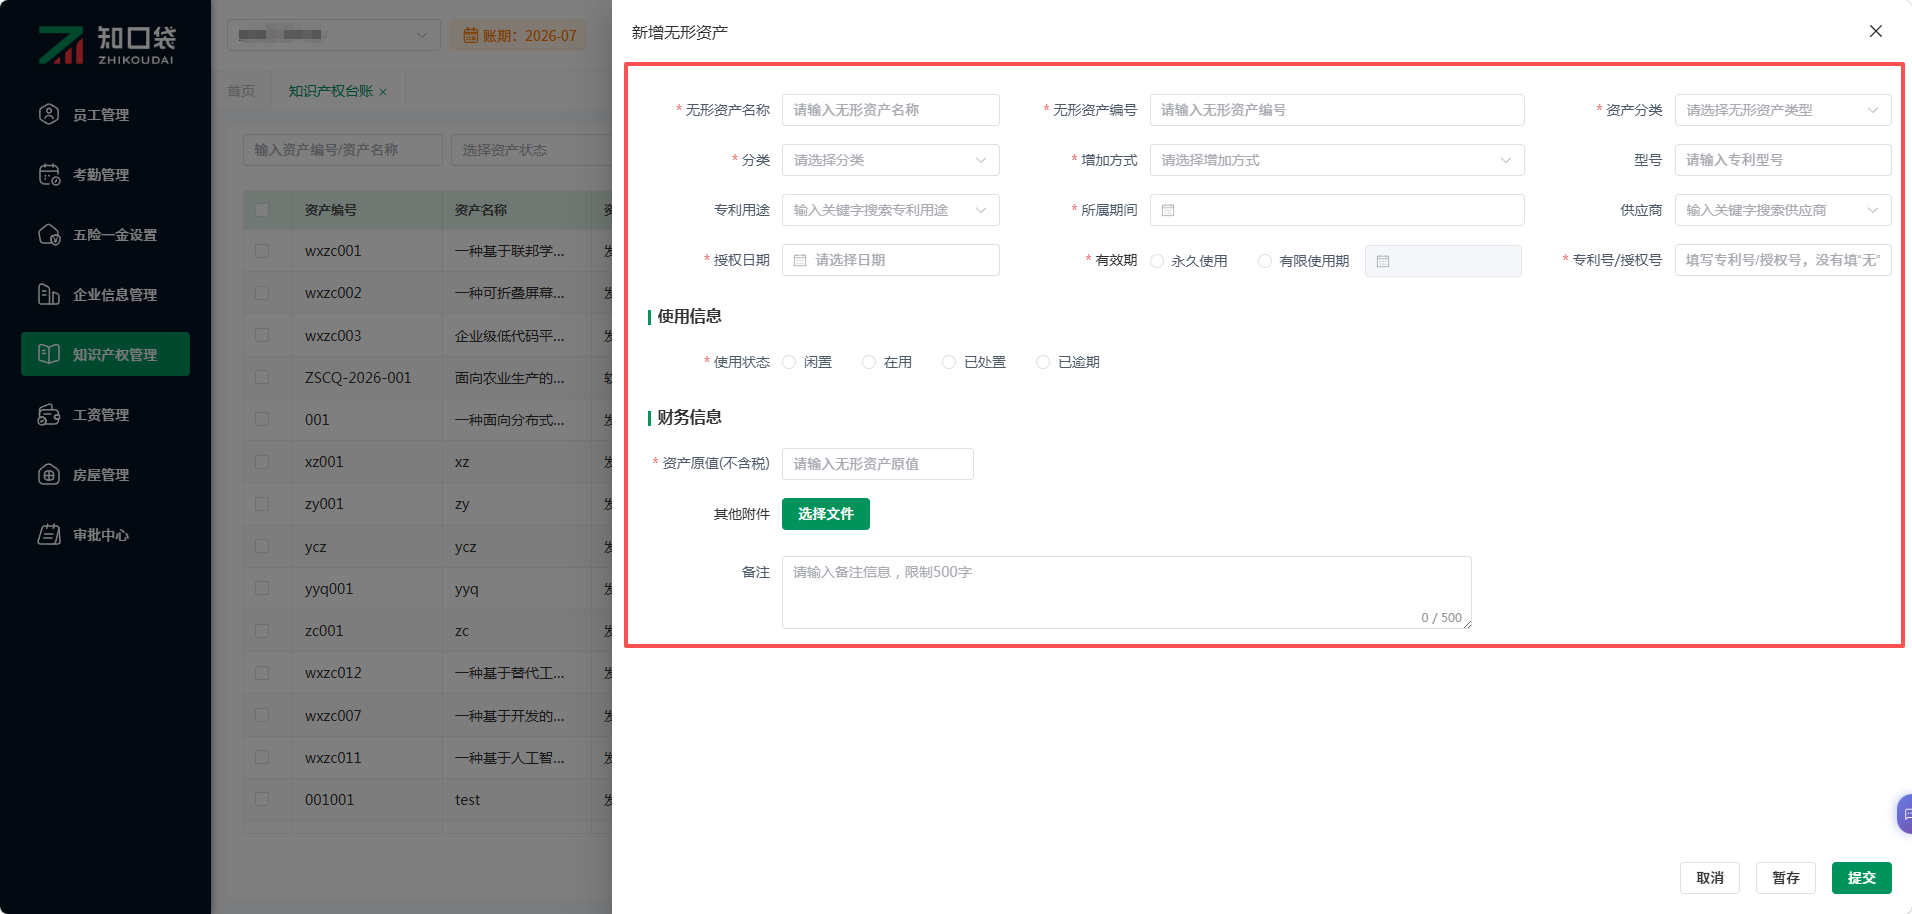Screen dimensions: 1912x914
Task: Click the 知口袋 logo
Action: tap(106, 44)
